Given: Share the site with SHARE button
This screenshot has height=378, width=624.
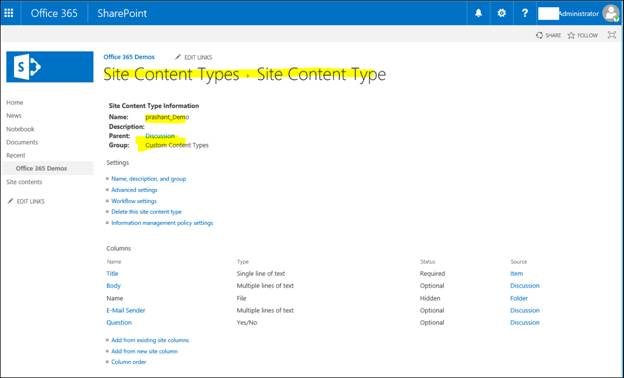Looking at the screenshot, I should pos(548,35).
